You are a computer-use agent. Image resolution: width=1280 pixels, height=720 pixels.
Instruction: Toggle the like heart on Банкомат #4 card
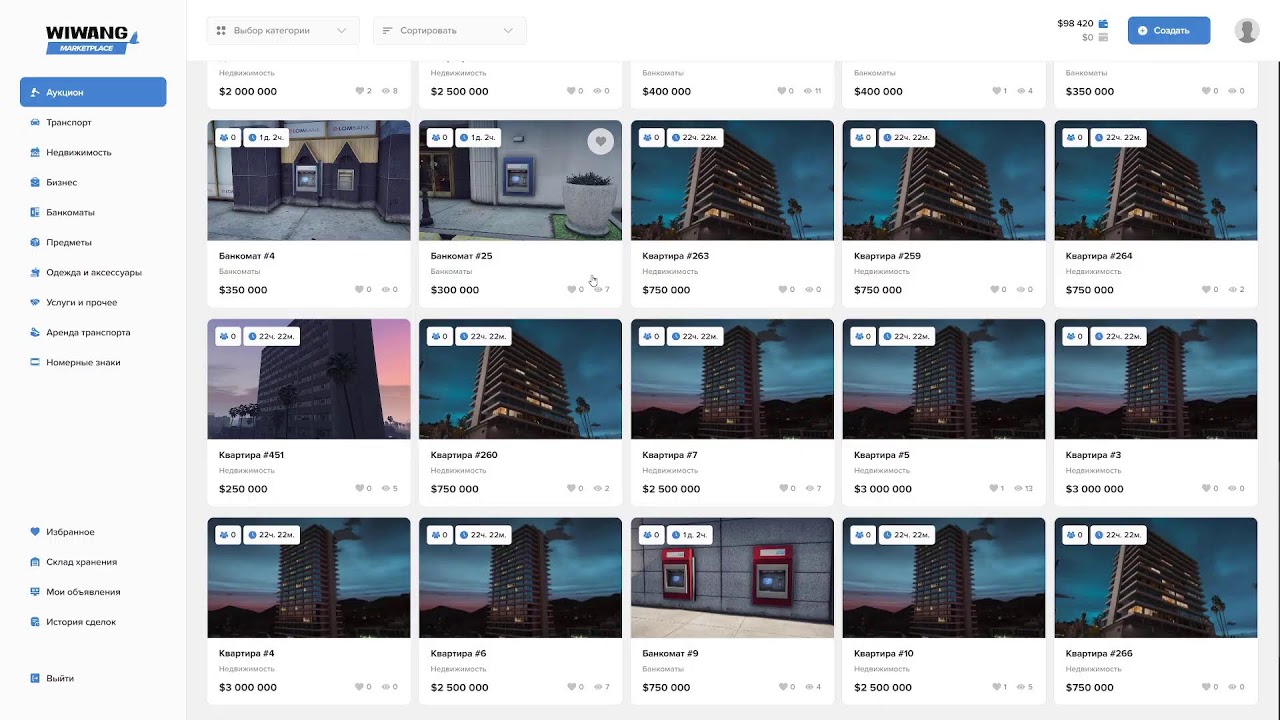pos(360,290)
